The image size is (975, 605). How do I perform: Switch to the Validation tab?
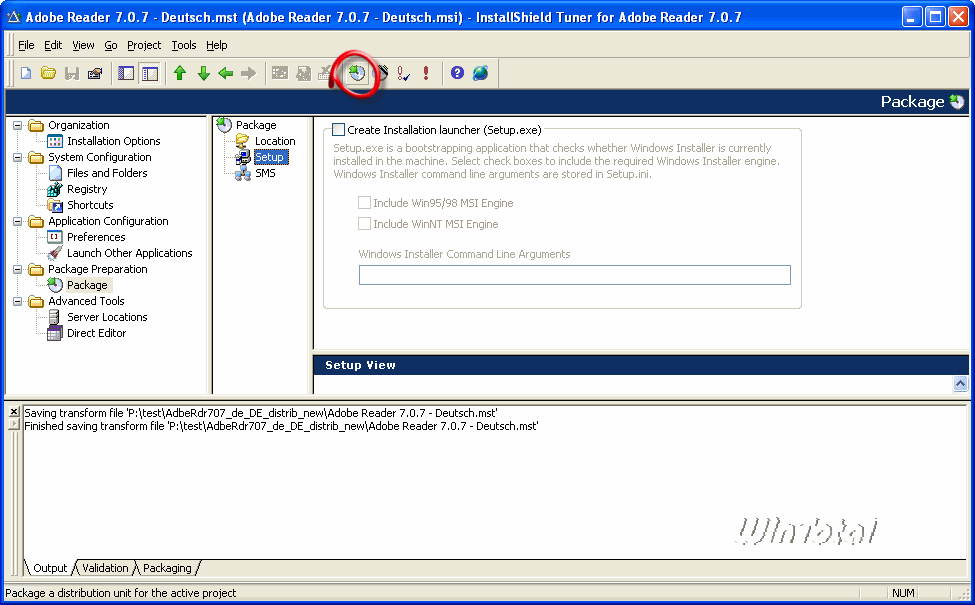click(104, 568)
